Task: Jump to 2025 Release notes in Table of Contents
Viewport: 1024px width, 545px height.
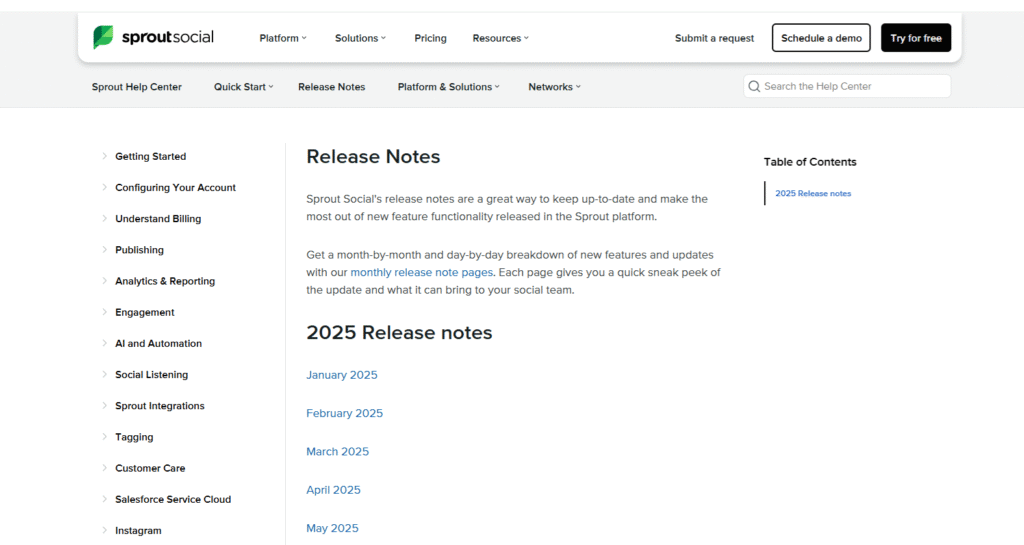Action: [x=813, y=193]
